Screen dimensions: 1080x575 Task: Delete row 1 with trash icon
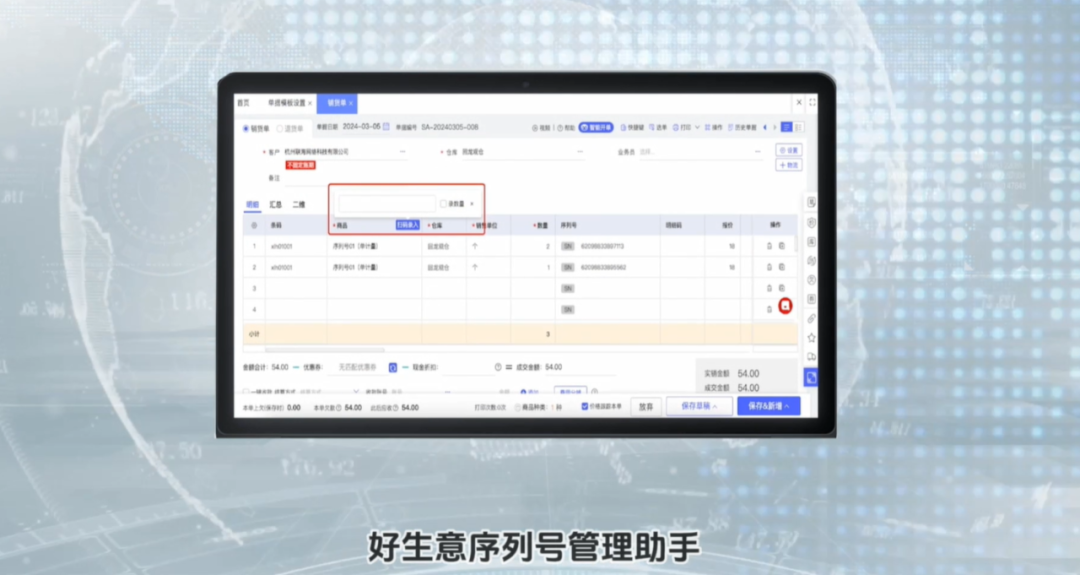click(x=769, y=246)
